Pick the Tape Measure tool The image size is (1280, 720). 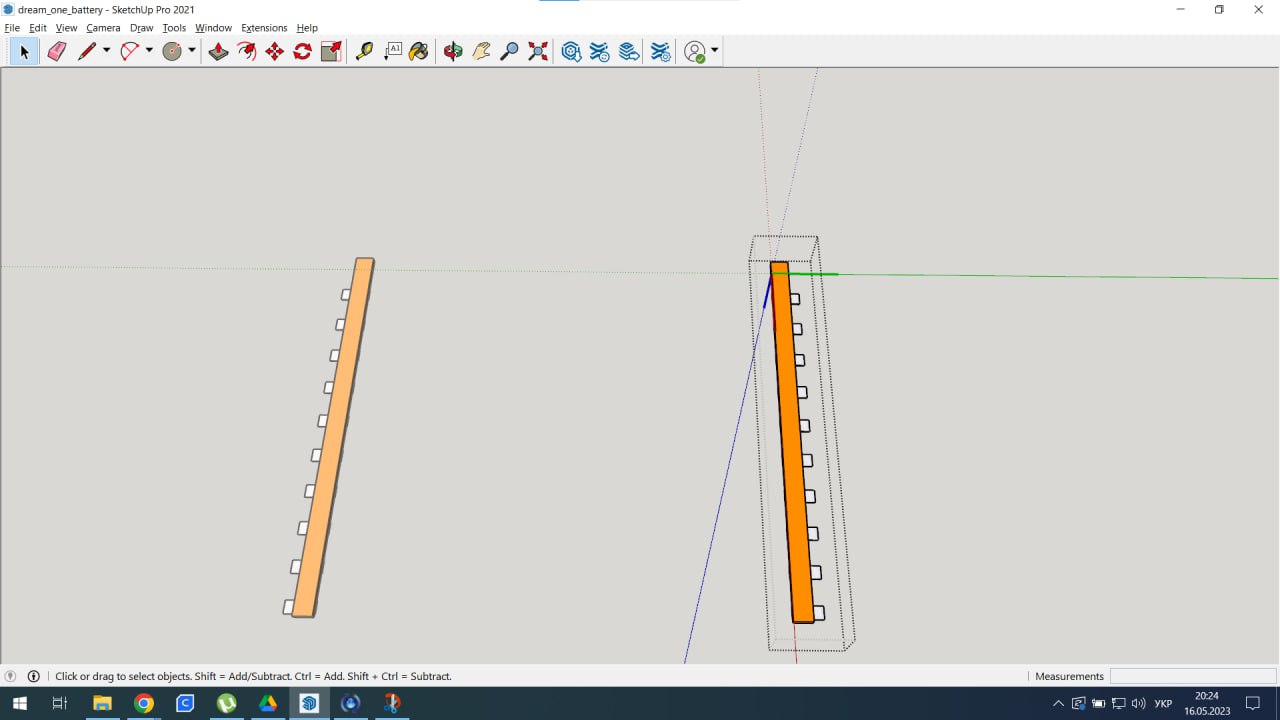364,51
